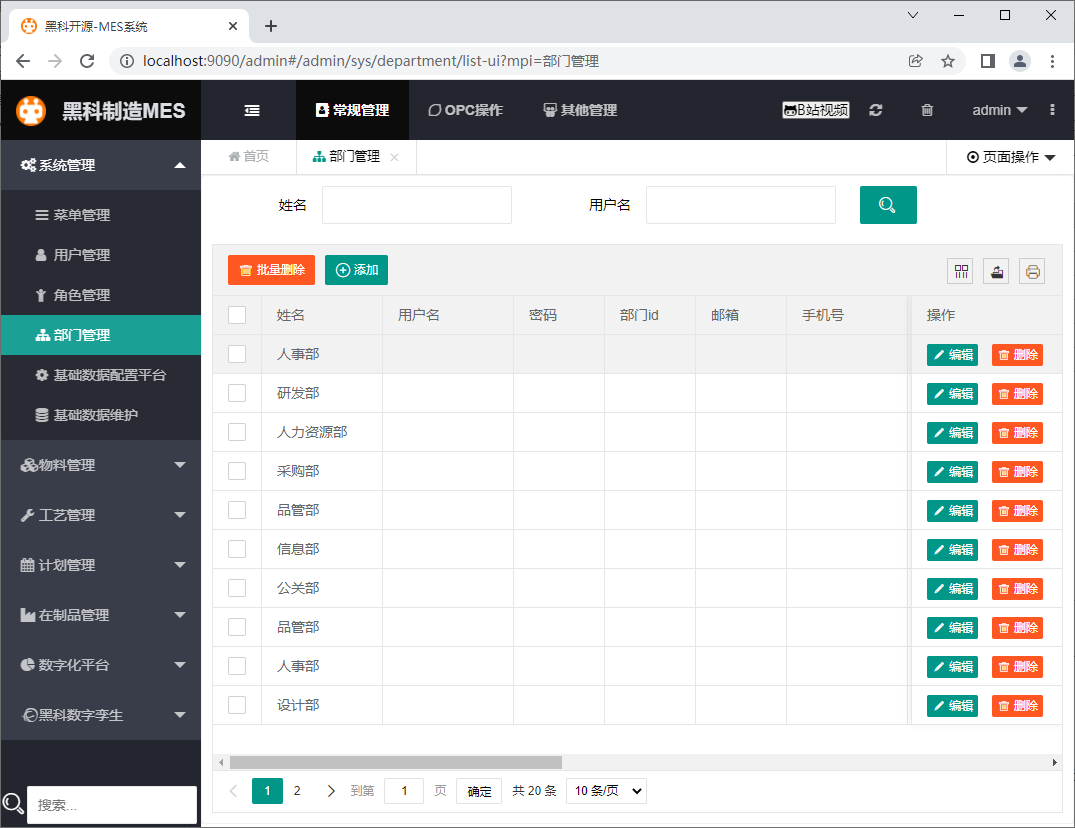The image size is (1075, 828).
Task: Click the search magnifier button
Action: 888,205
